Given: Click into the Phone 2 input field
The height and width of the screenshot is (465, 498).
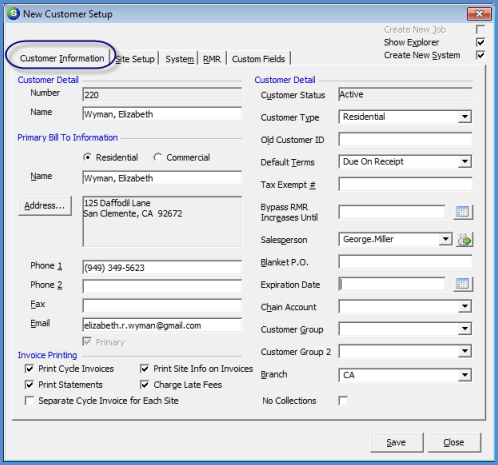Looking at the screenshot, I should (162, 286).
